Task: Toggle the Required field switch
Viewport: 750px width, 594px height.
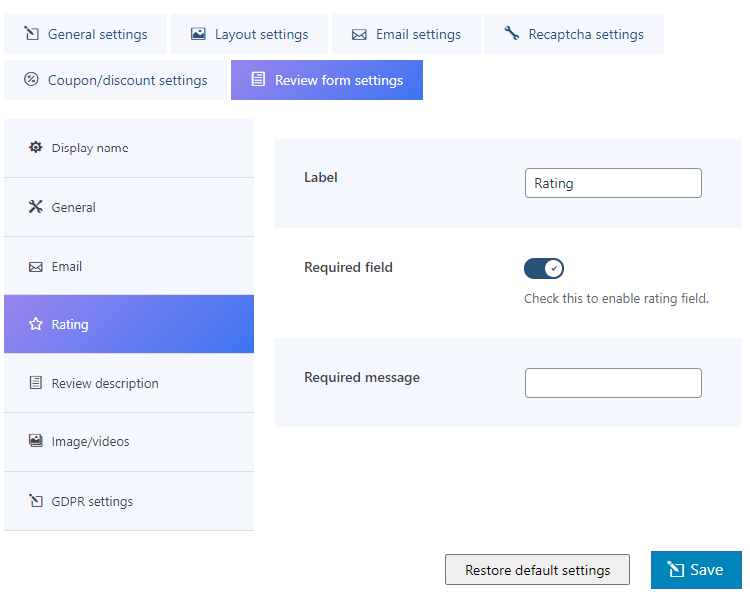Action: 544,268
